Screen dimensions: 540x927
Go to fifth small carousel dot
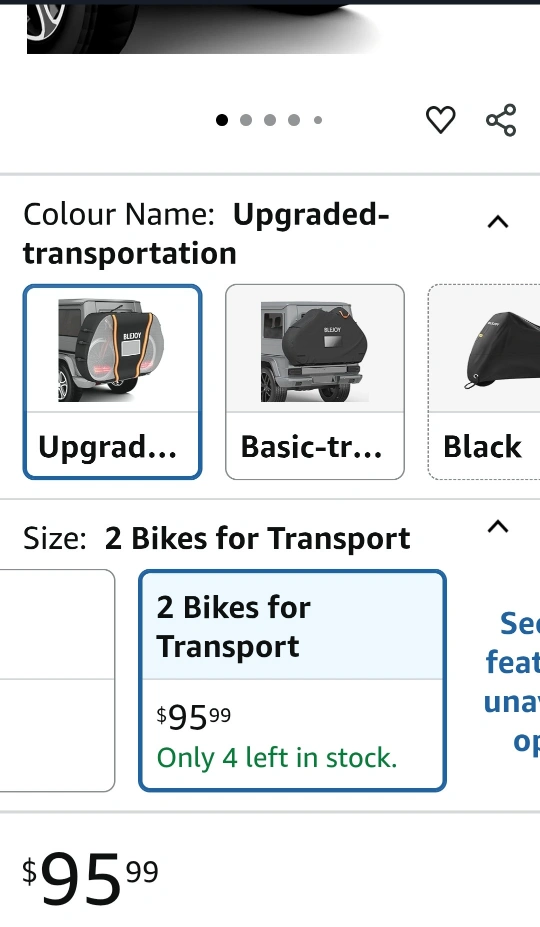point(318,120)
